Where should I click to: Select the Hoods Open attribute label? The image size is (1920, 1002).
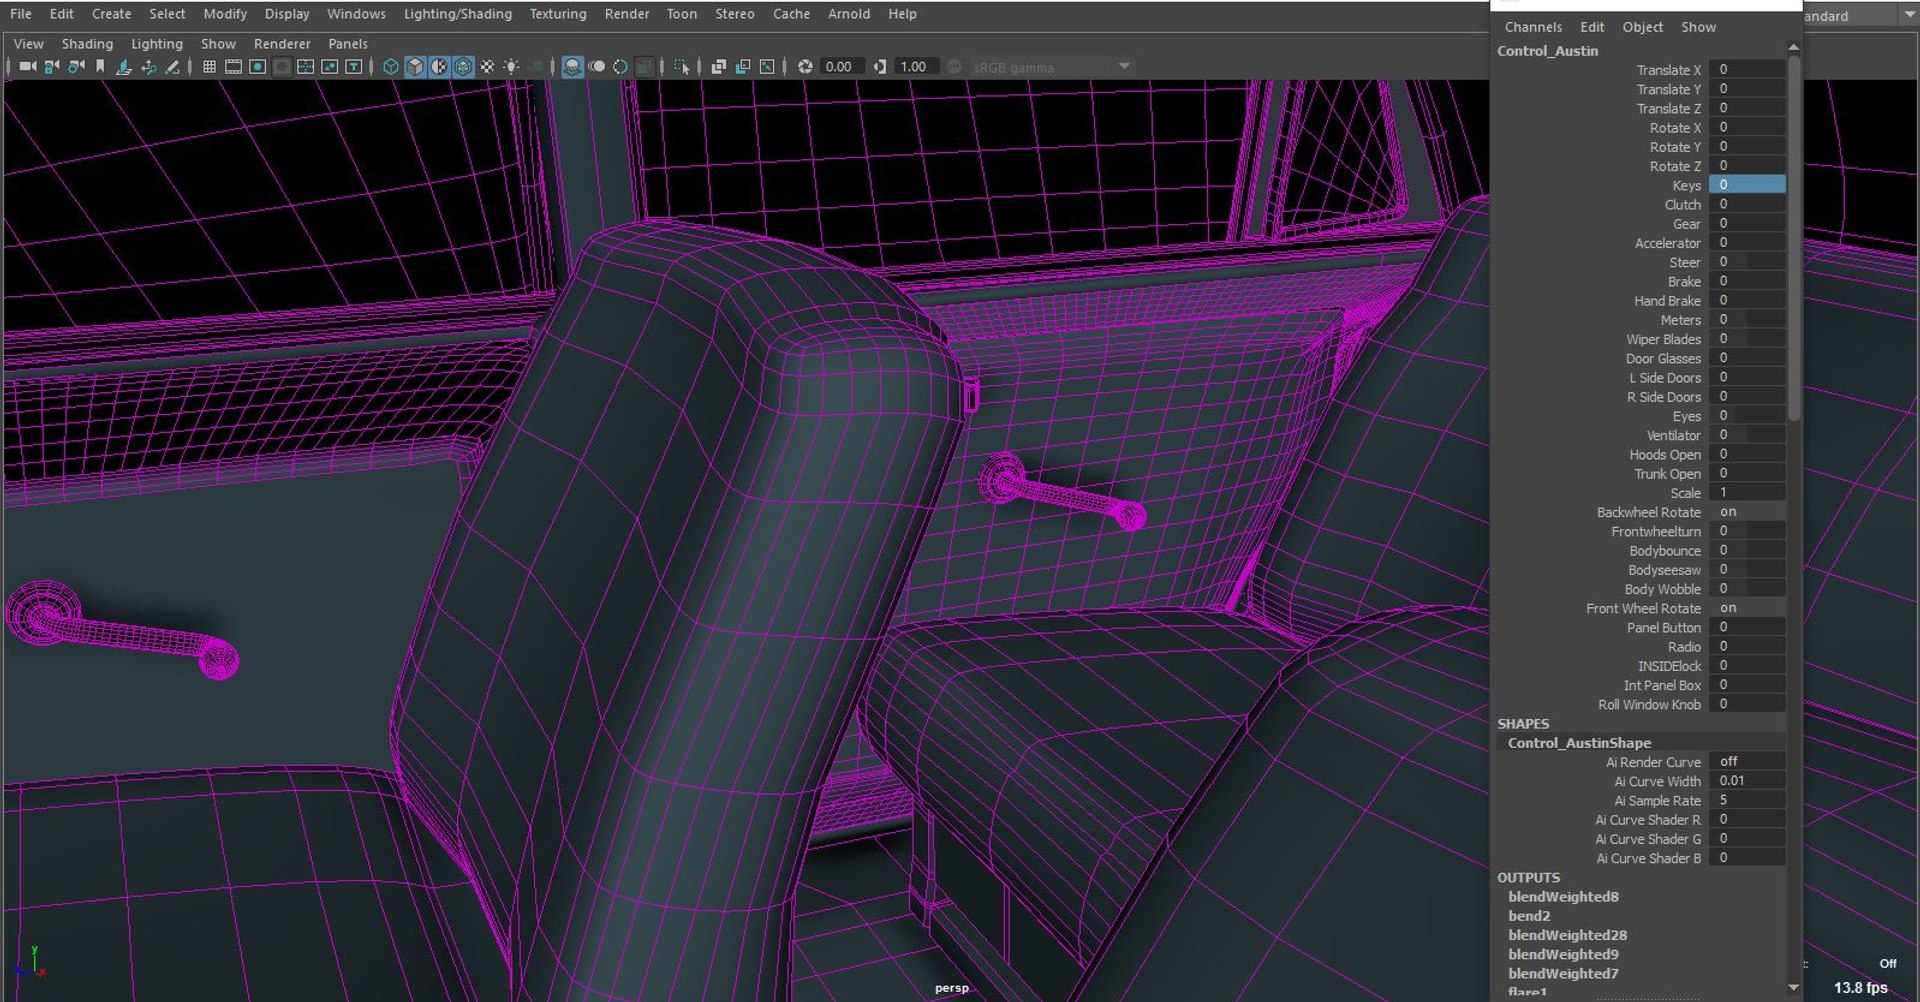[1664, 455]
